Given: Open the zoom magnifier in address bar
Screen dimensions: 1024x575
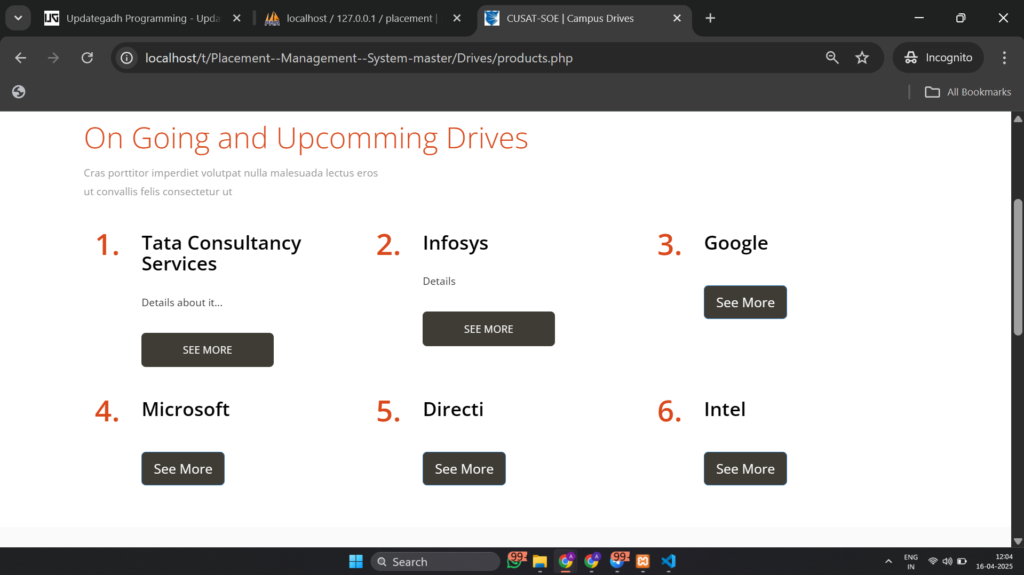Looking at the screenshot, I should [x=832, y=58].
